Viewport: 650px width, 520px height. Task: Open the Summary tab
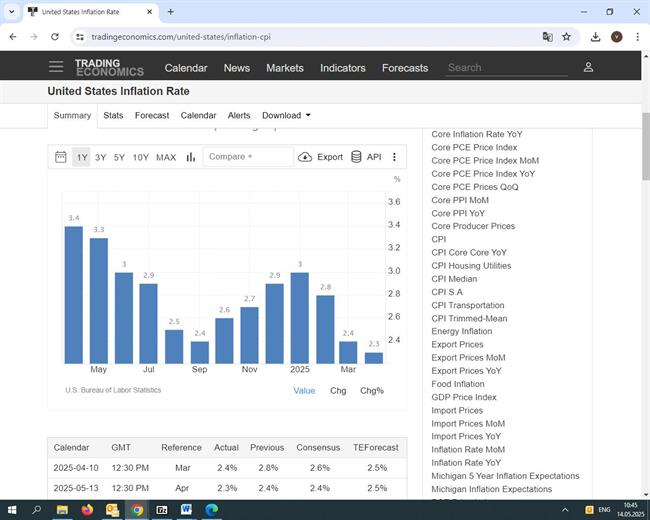tap(72, 115)
